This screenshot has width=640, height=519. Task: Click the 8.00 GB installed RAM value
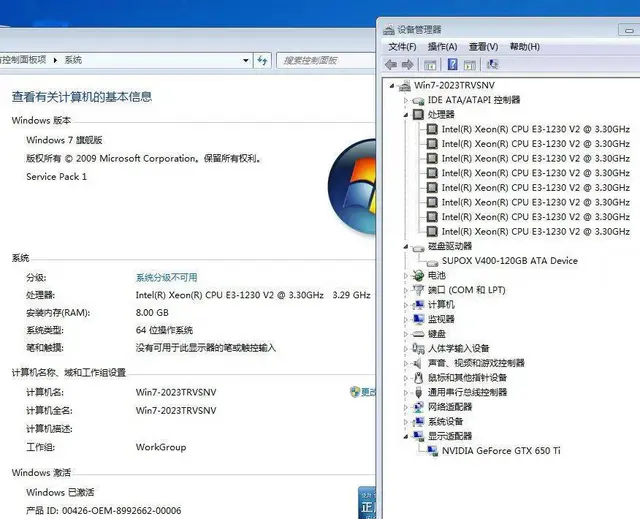coord(152,313)
